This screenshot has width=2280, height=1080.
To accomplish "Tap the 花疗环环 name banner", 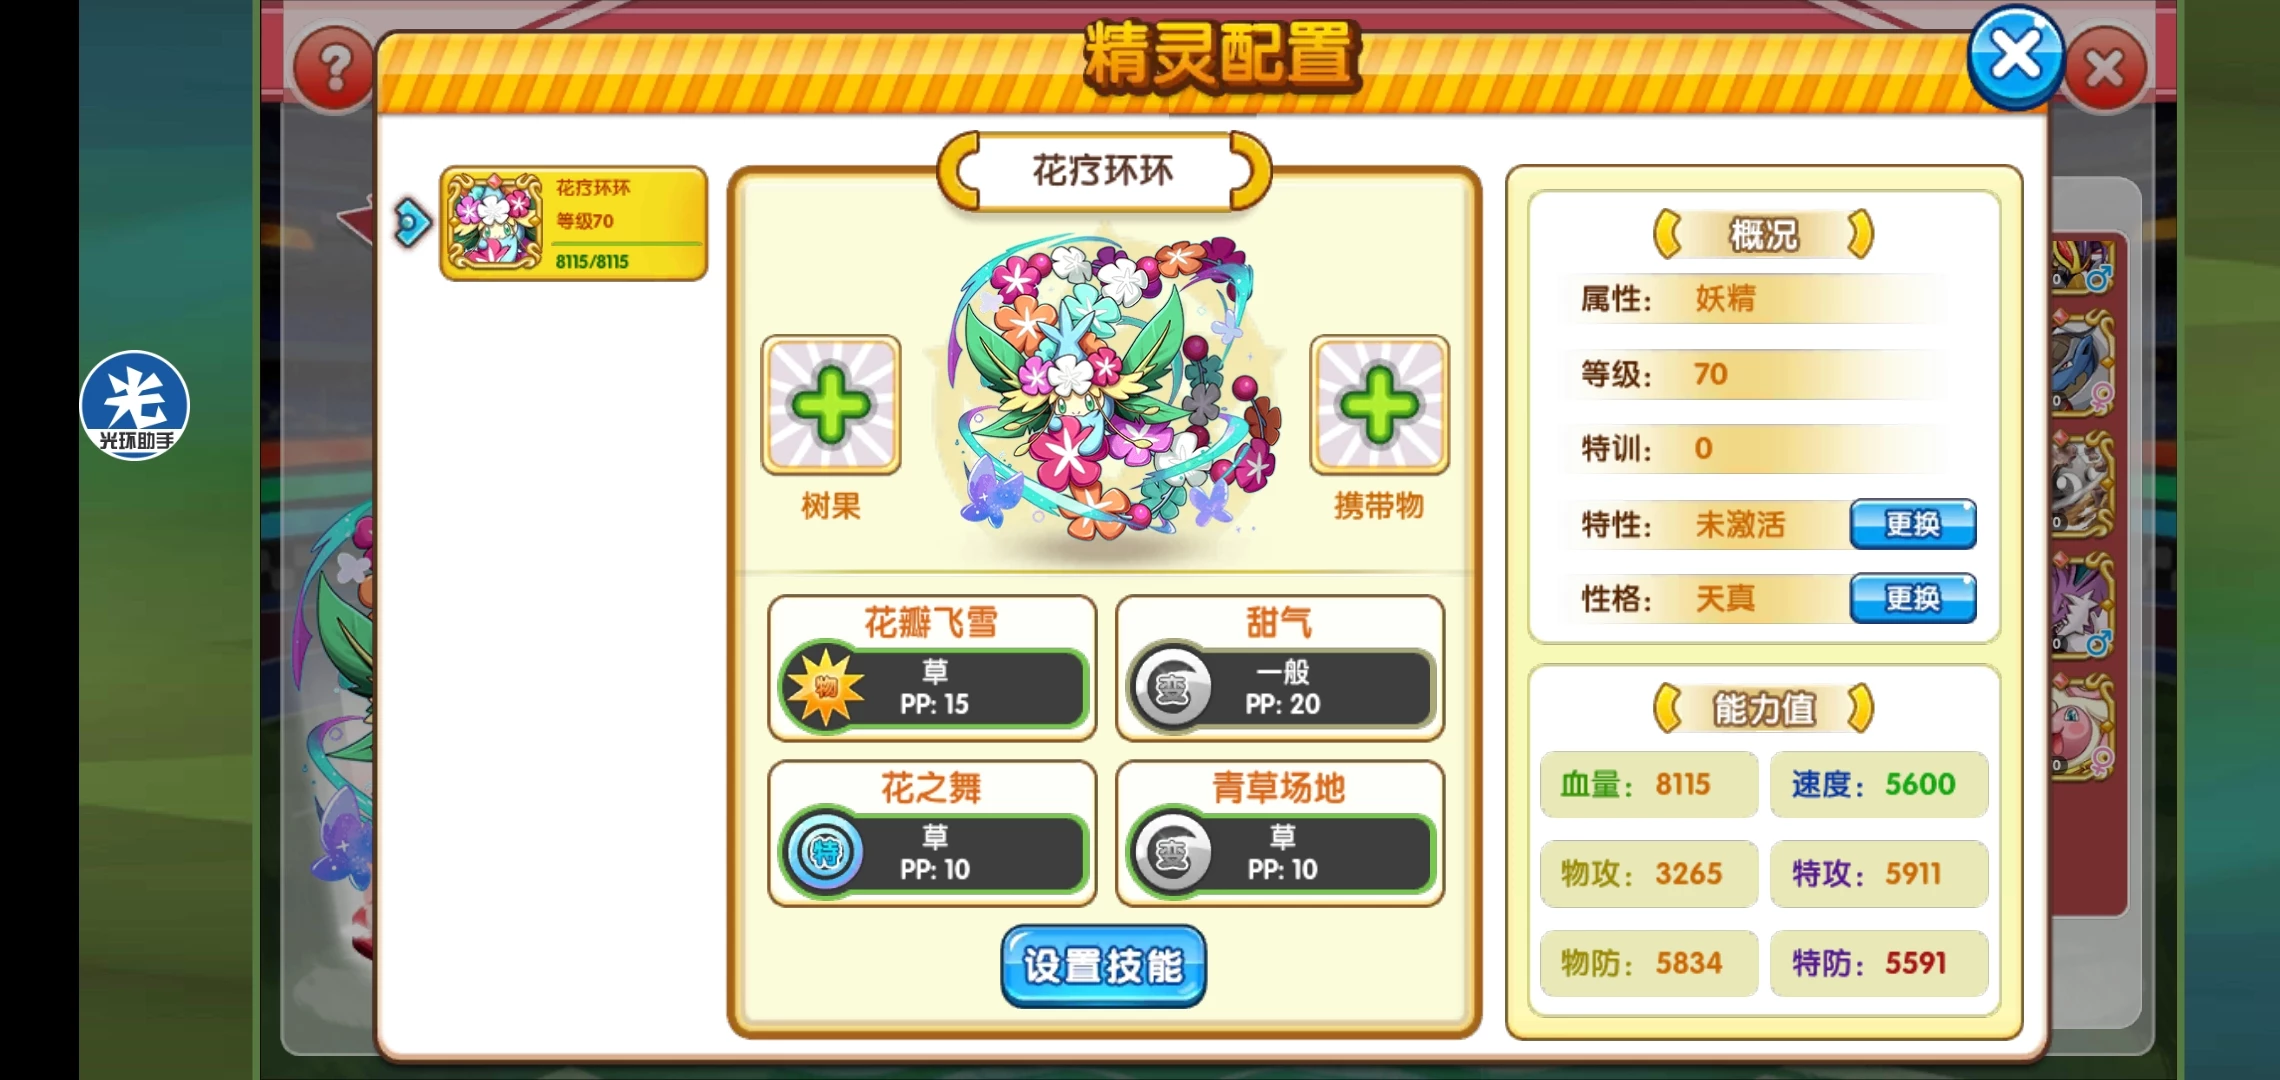I will tap(1103, 171).
